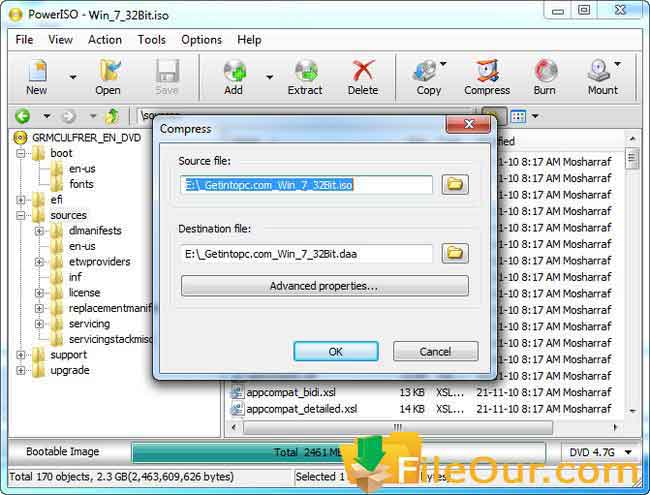Image resolution: width=650 pixels, height=495 pixels.
Task: Open the File menu
Action: point(24,40)
